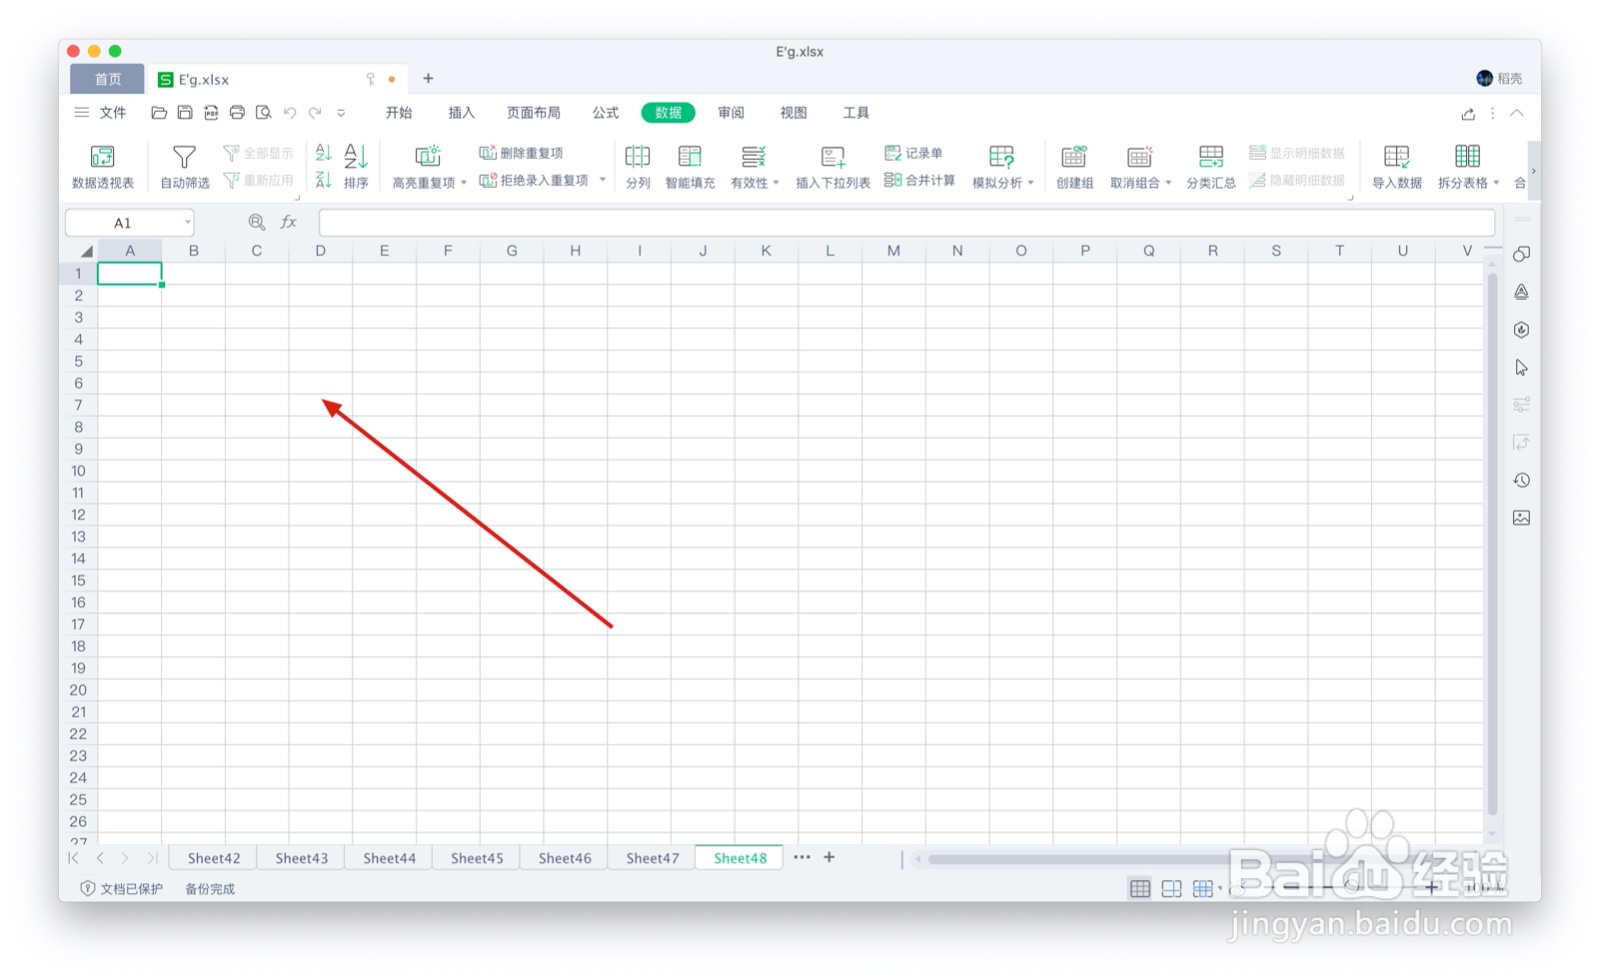
Task: Click the select cursor icon in sidebar
Action: point(1521,368)
